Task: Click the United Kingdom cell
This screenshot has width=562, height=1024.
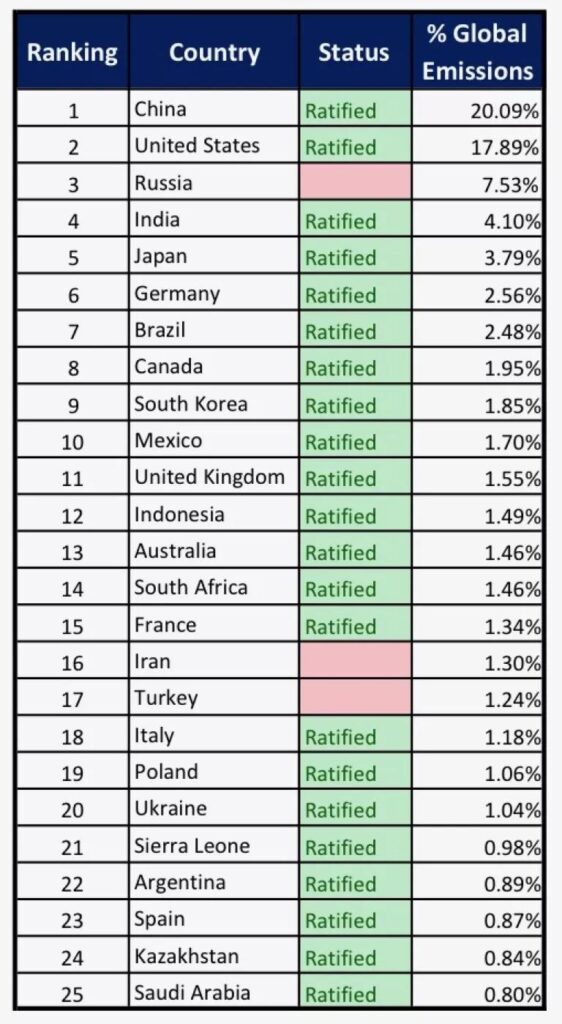Action: tap(214, 476)
